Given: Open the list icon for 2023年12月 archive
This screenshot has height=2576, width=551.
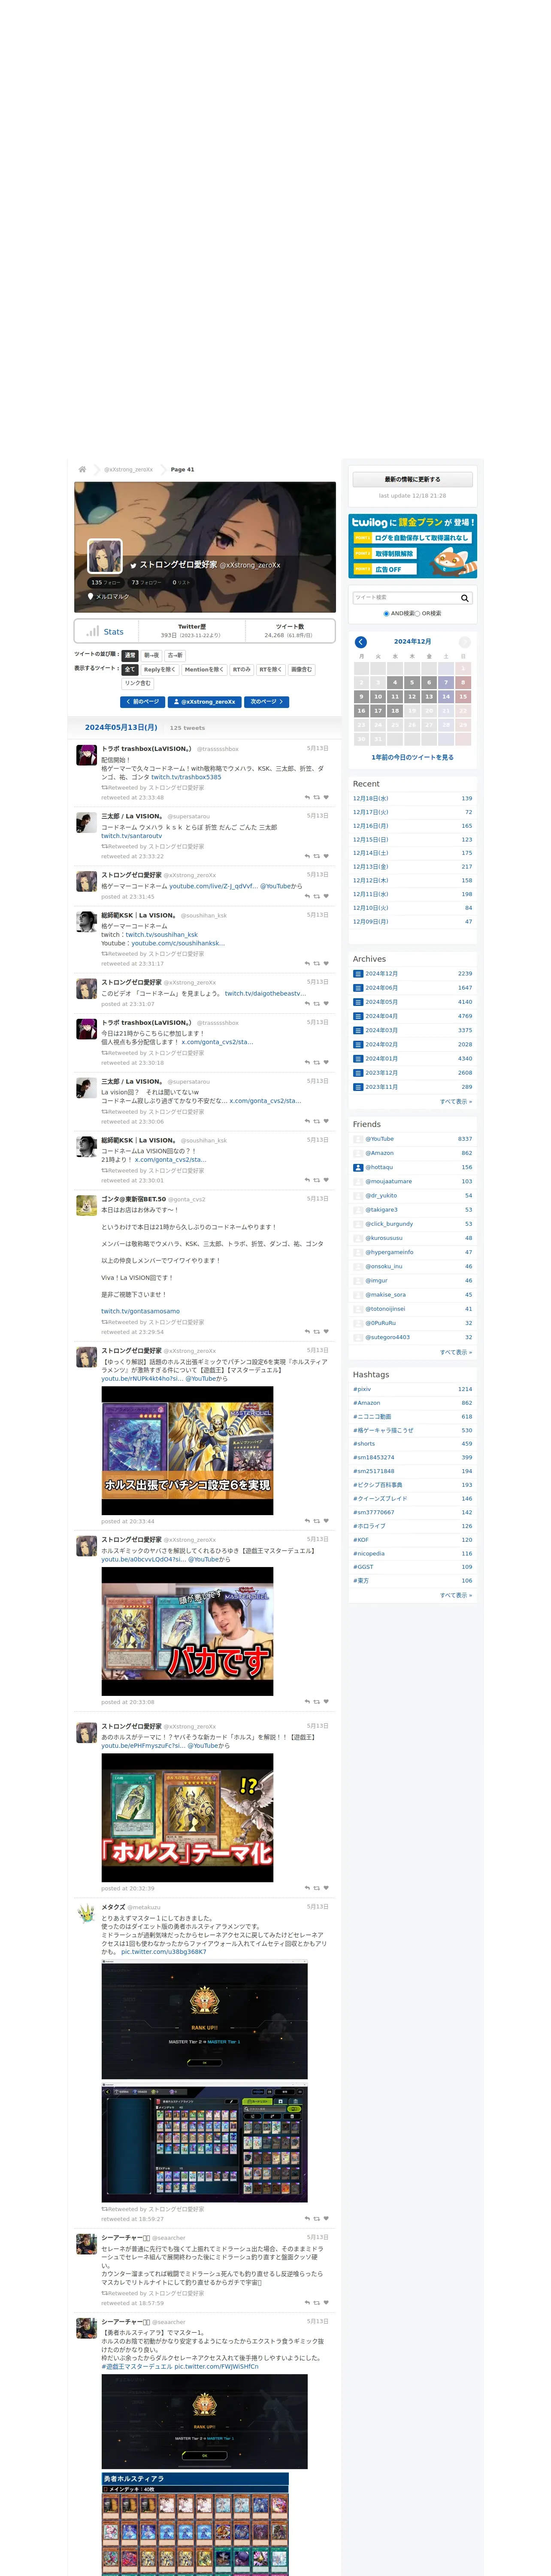Looking at the screenshot, I should [358, 1072].
